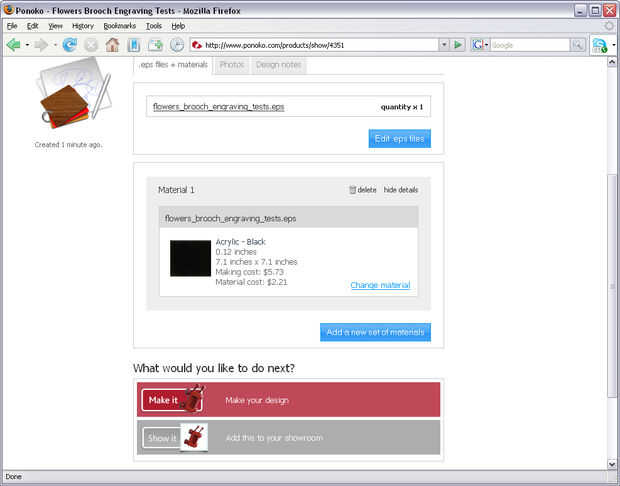Click the Making cost: $5.73 text
This screenshot has width=620, height=486.
pyautogui.click(x=250, y=272)
